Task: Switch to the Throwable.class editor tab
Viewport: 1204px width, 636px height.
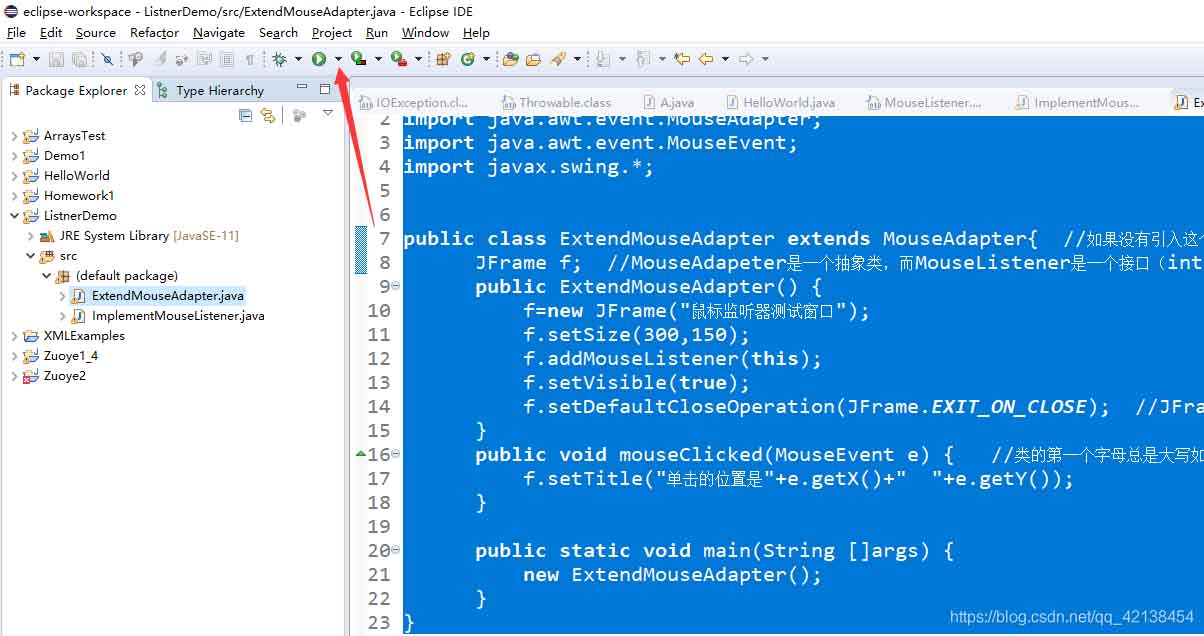Action: 556,102
